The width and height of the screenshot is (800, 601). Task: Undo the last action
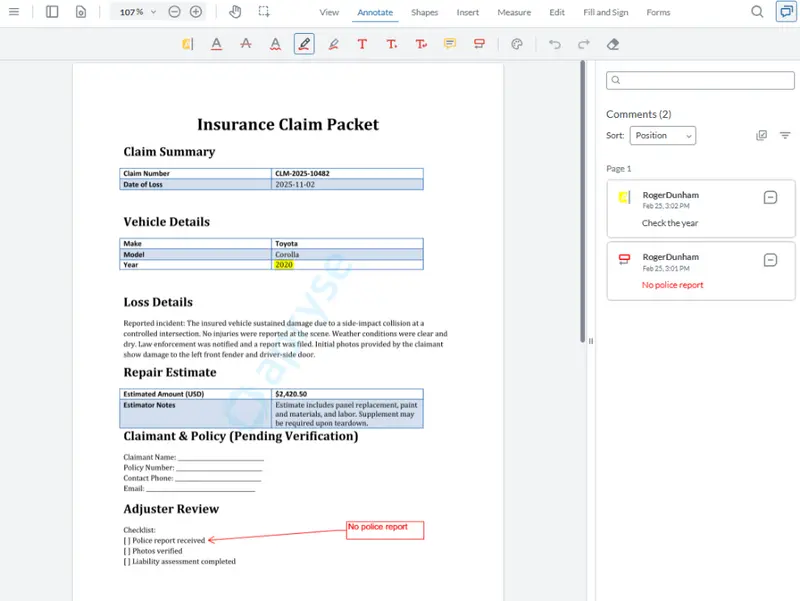(555, 44)
